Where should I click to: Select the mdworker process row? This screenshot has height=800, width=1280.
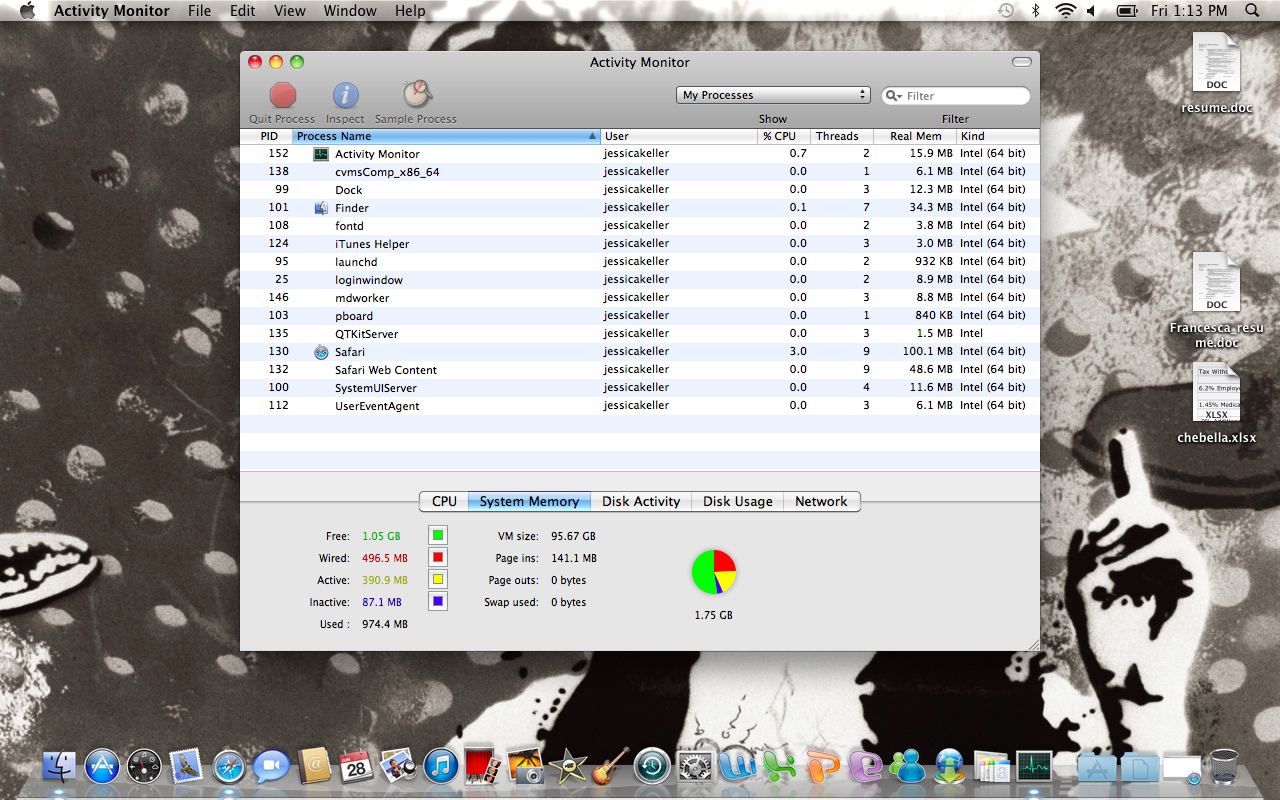tap(640, 298)
